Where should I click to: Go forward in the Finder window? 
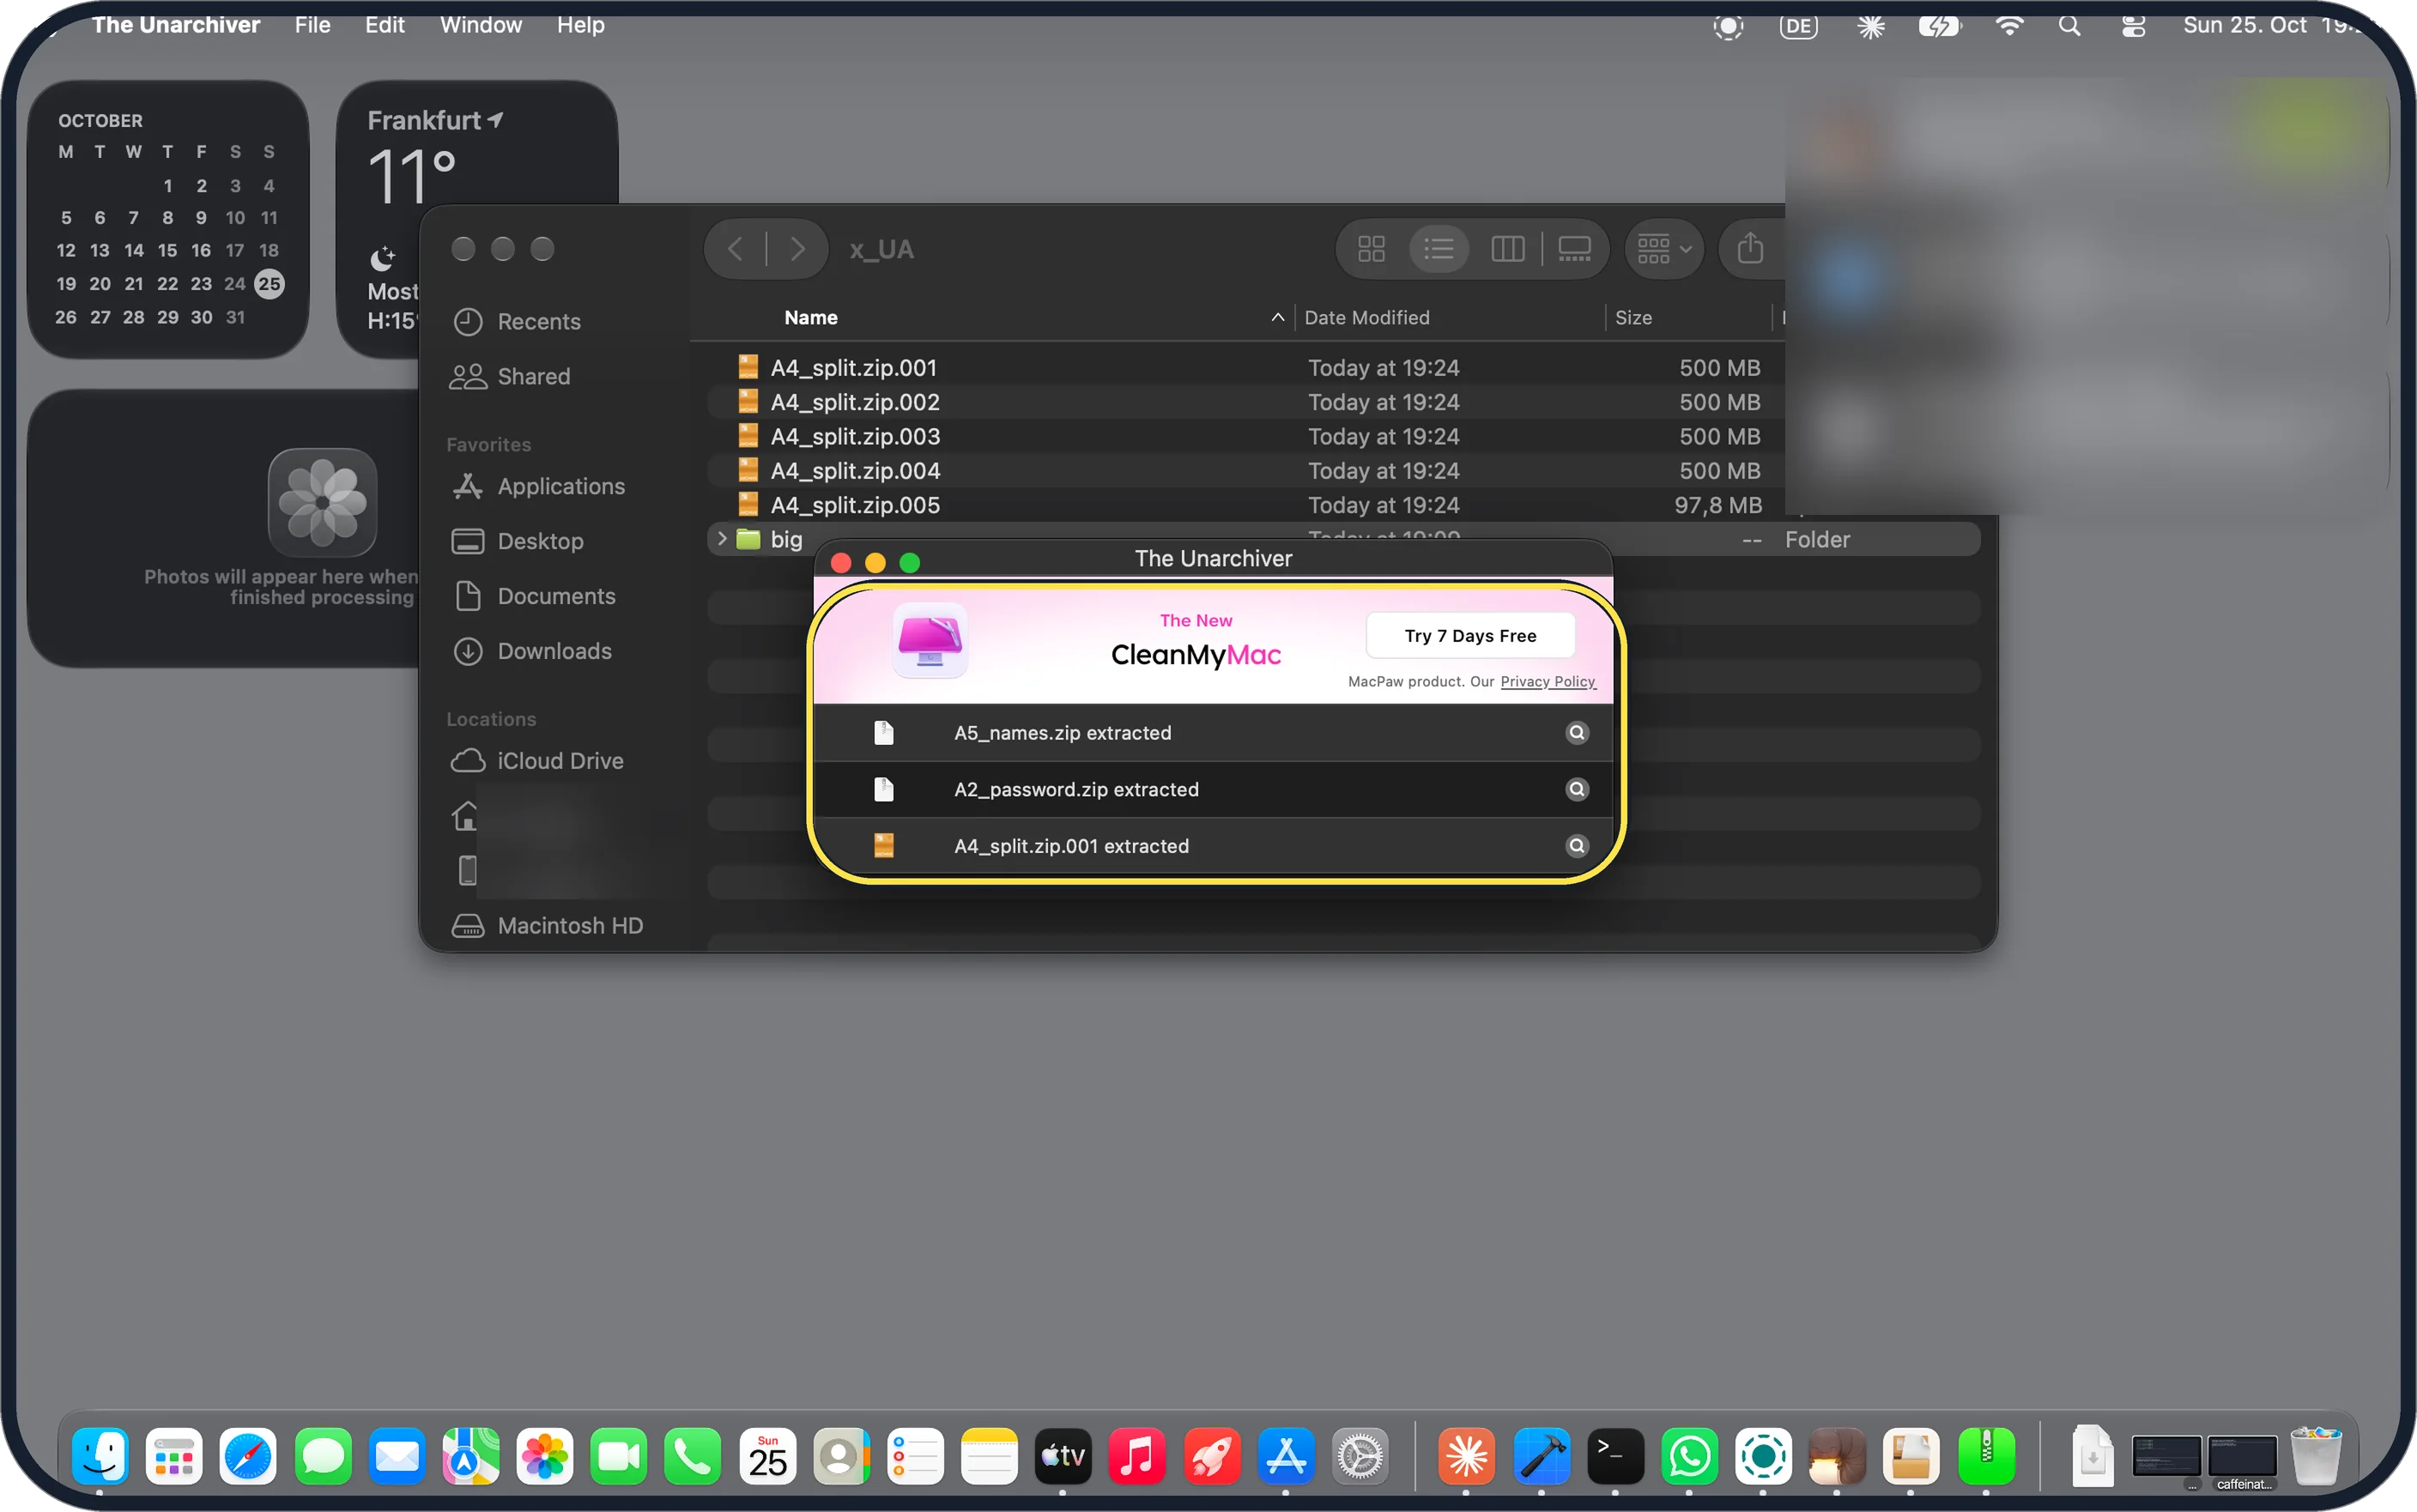point(796,249)
